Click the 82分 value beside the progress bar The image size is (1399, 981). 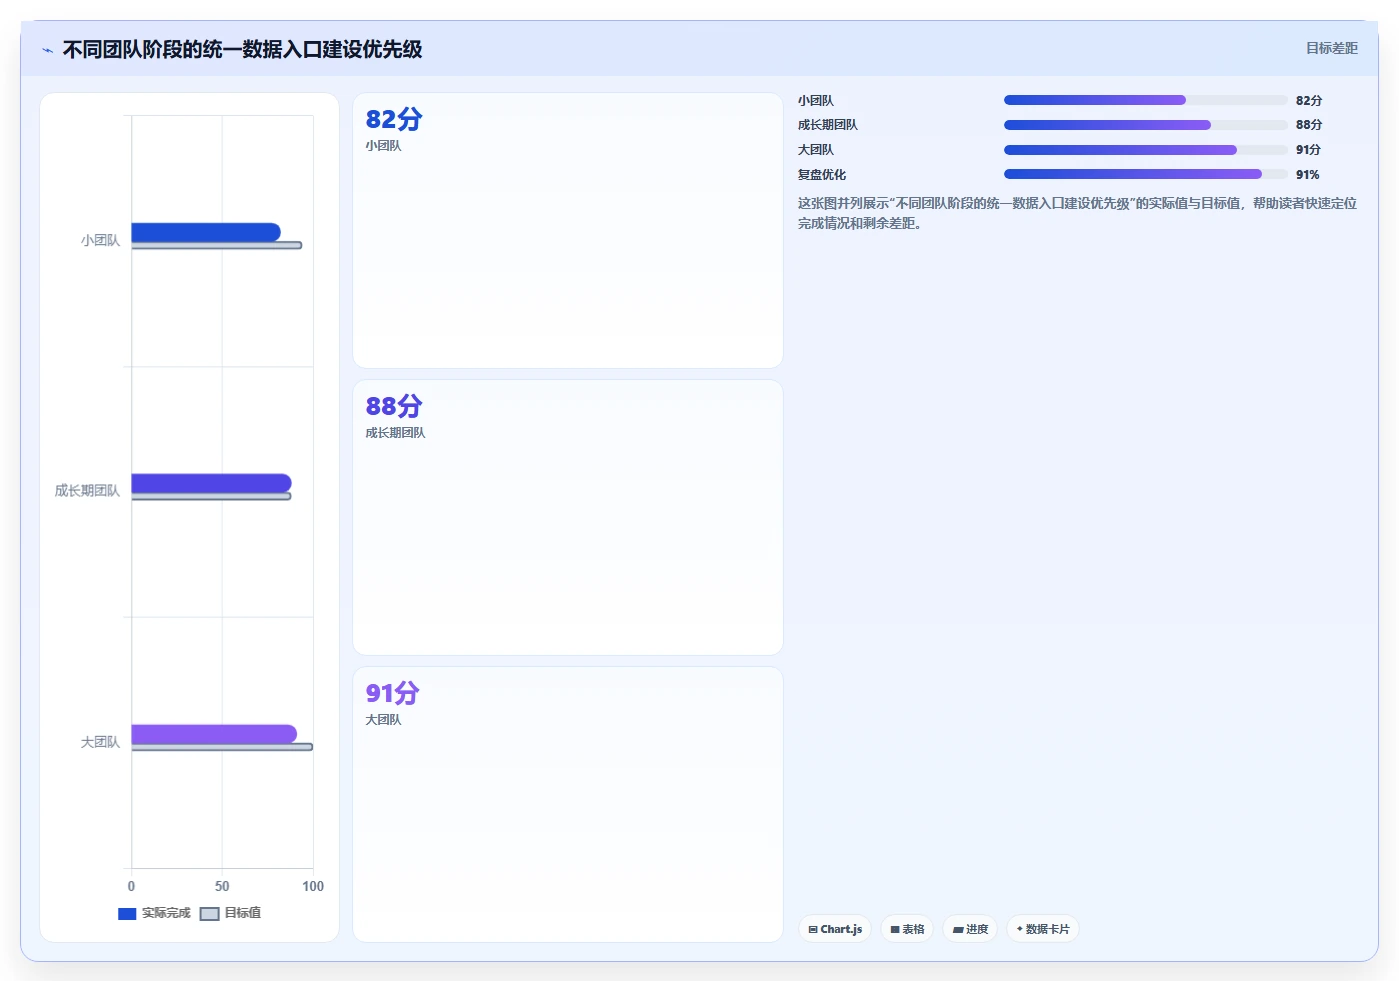tap(1309, 101)
